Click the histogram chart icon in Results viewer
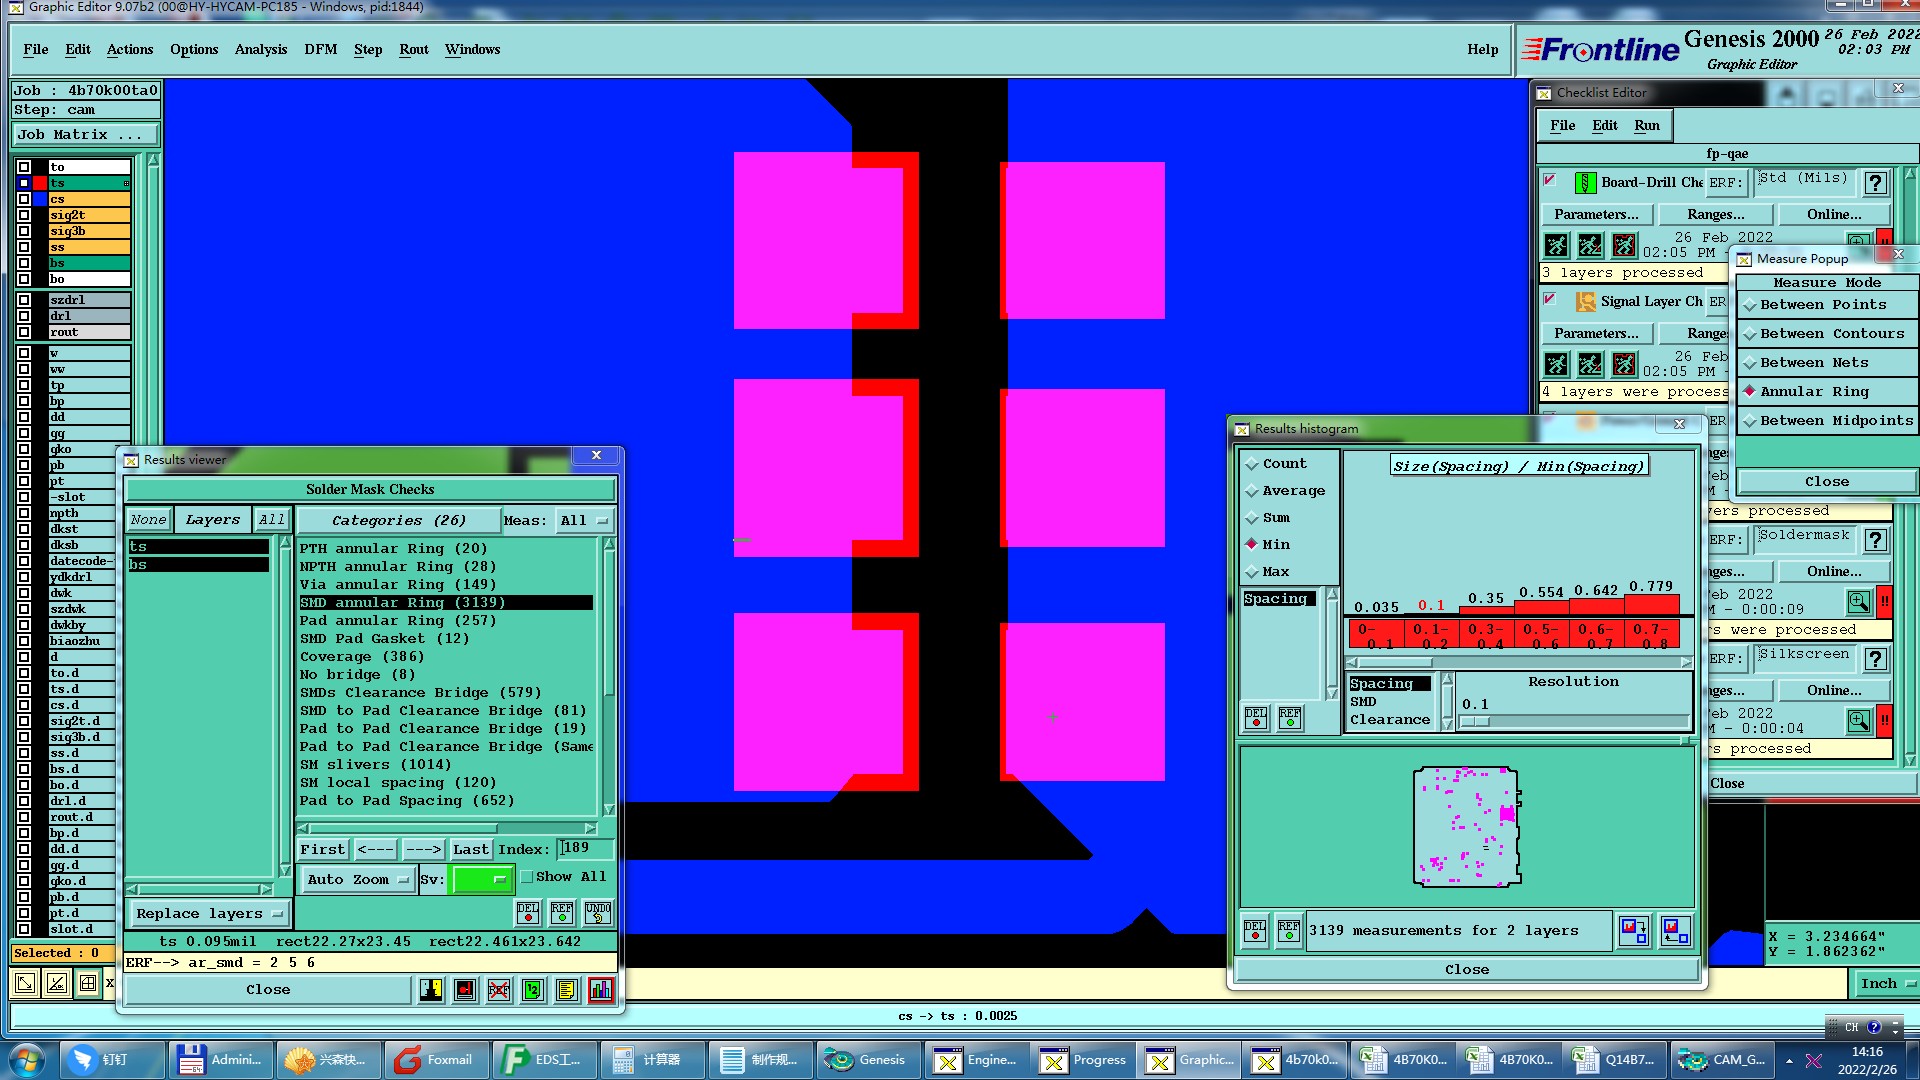 click(x=600, y=990)
